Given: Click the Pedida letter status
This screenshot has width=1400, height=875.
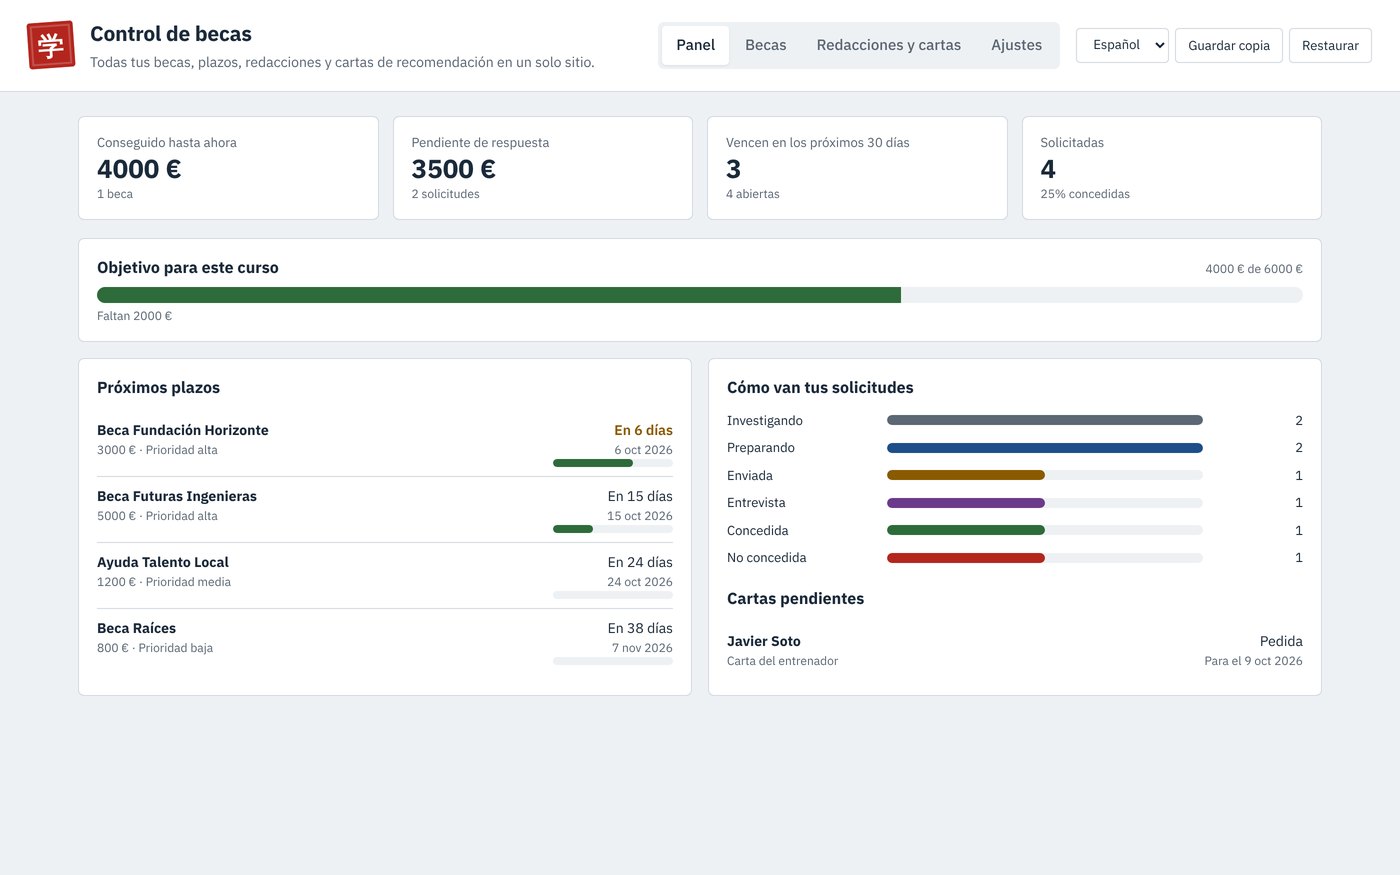Looking at the screenshot, I should tap(1281, 641).
